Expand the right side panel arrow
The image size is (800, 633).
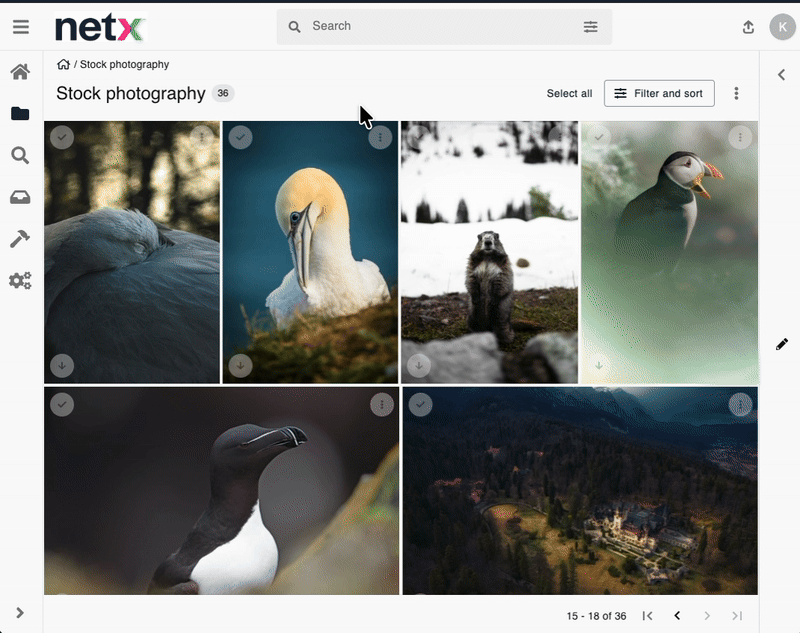point(781,74)
